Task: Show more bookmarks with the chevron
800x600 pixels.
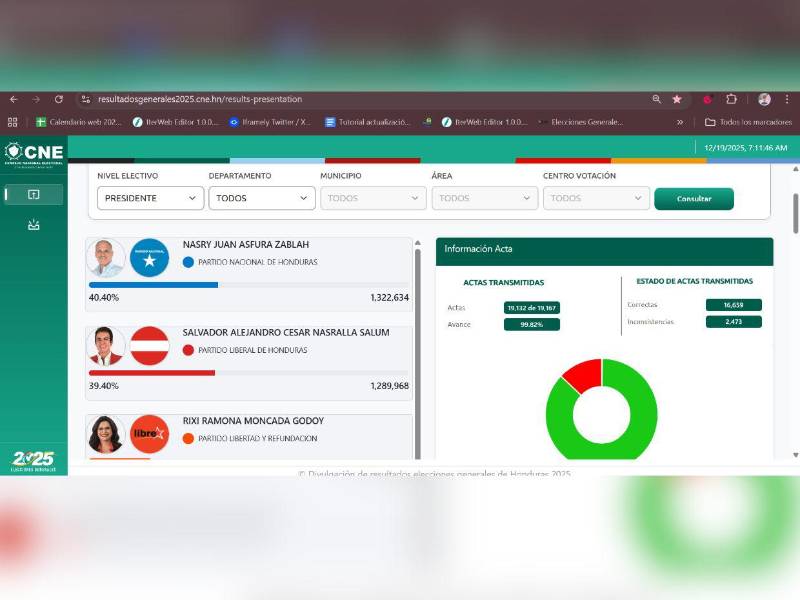Action: [x=680, y=122]
